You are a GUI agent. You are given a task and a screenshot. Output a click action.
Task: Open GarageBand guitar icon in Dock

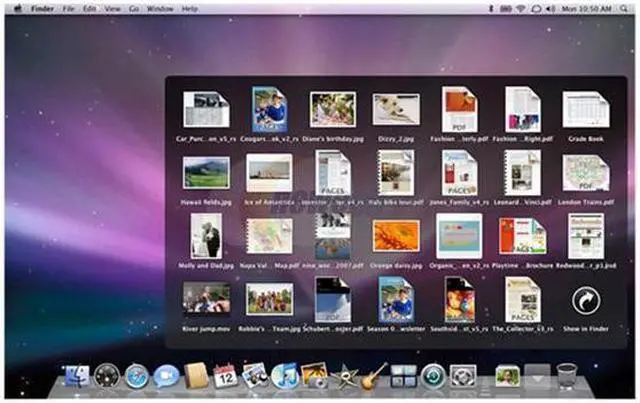tap(373, 376)
